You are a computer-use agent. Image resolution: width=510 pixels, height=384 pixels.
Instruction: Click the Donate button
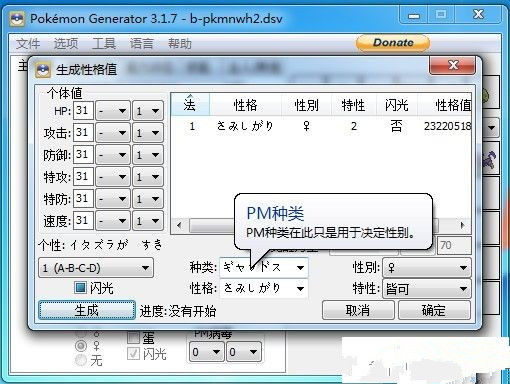pyautogui.click(x=393, y=43)
